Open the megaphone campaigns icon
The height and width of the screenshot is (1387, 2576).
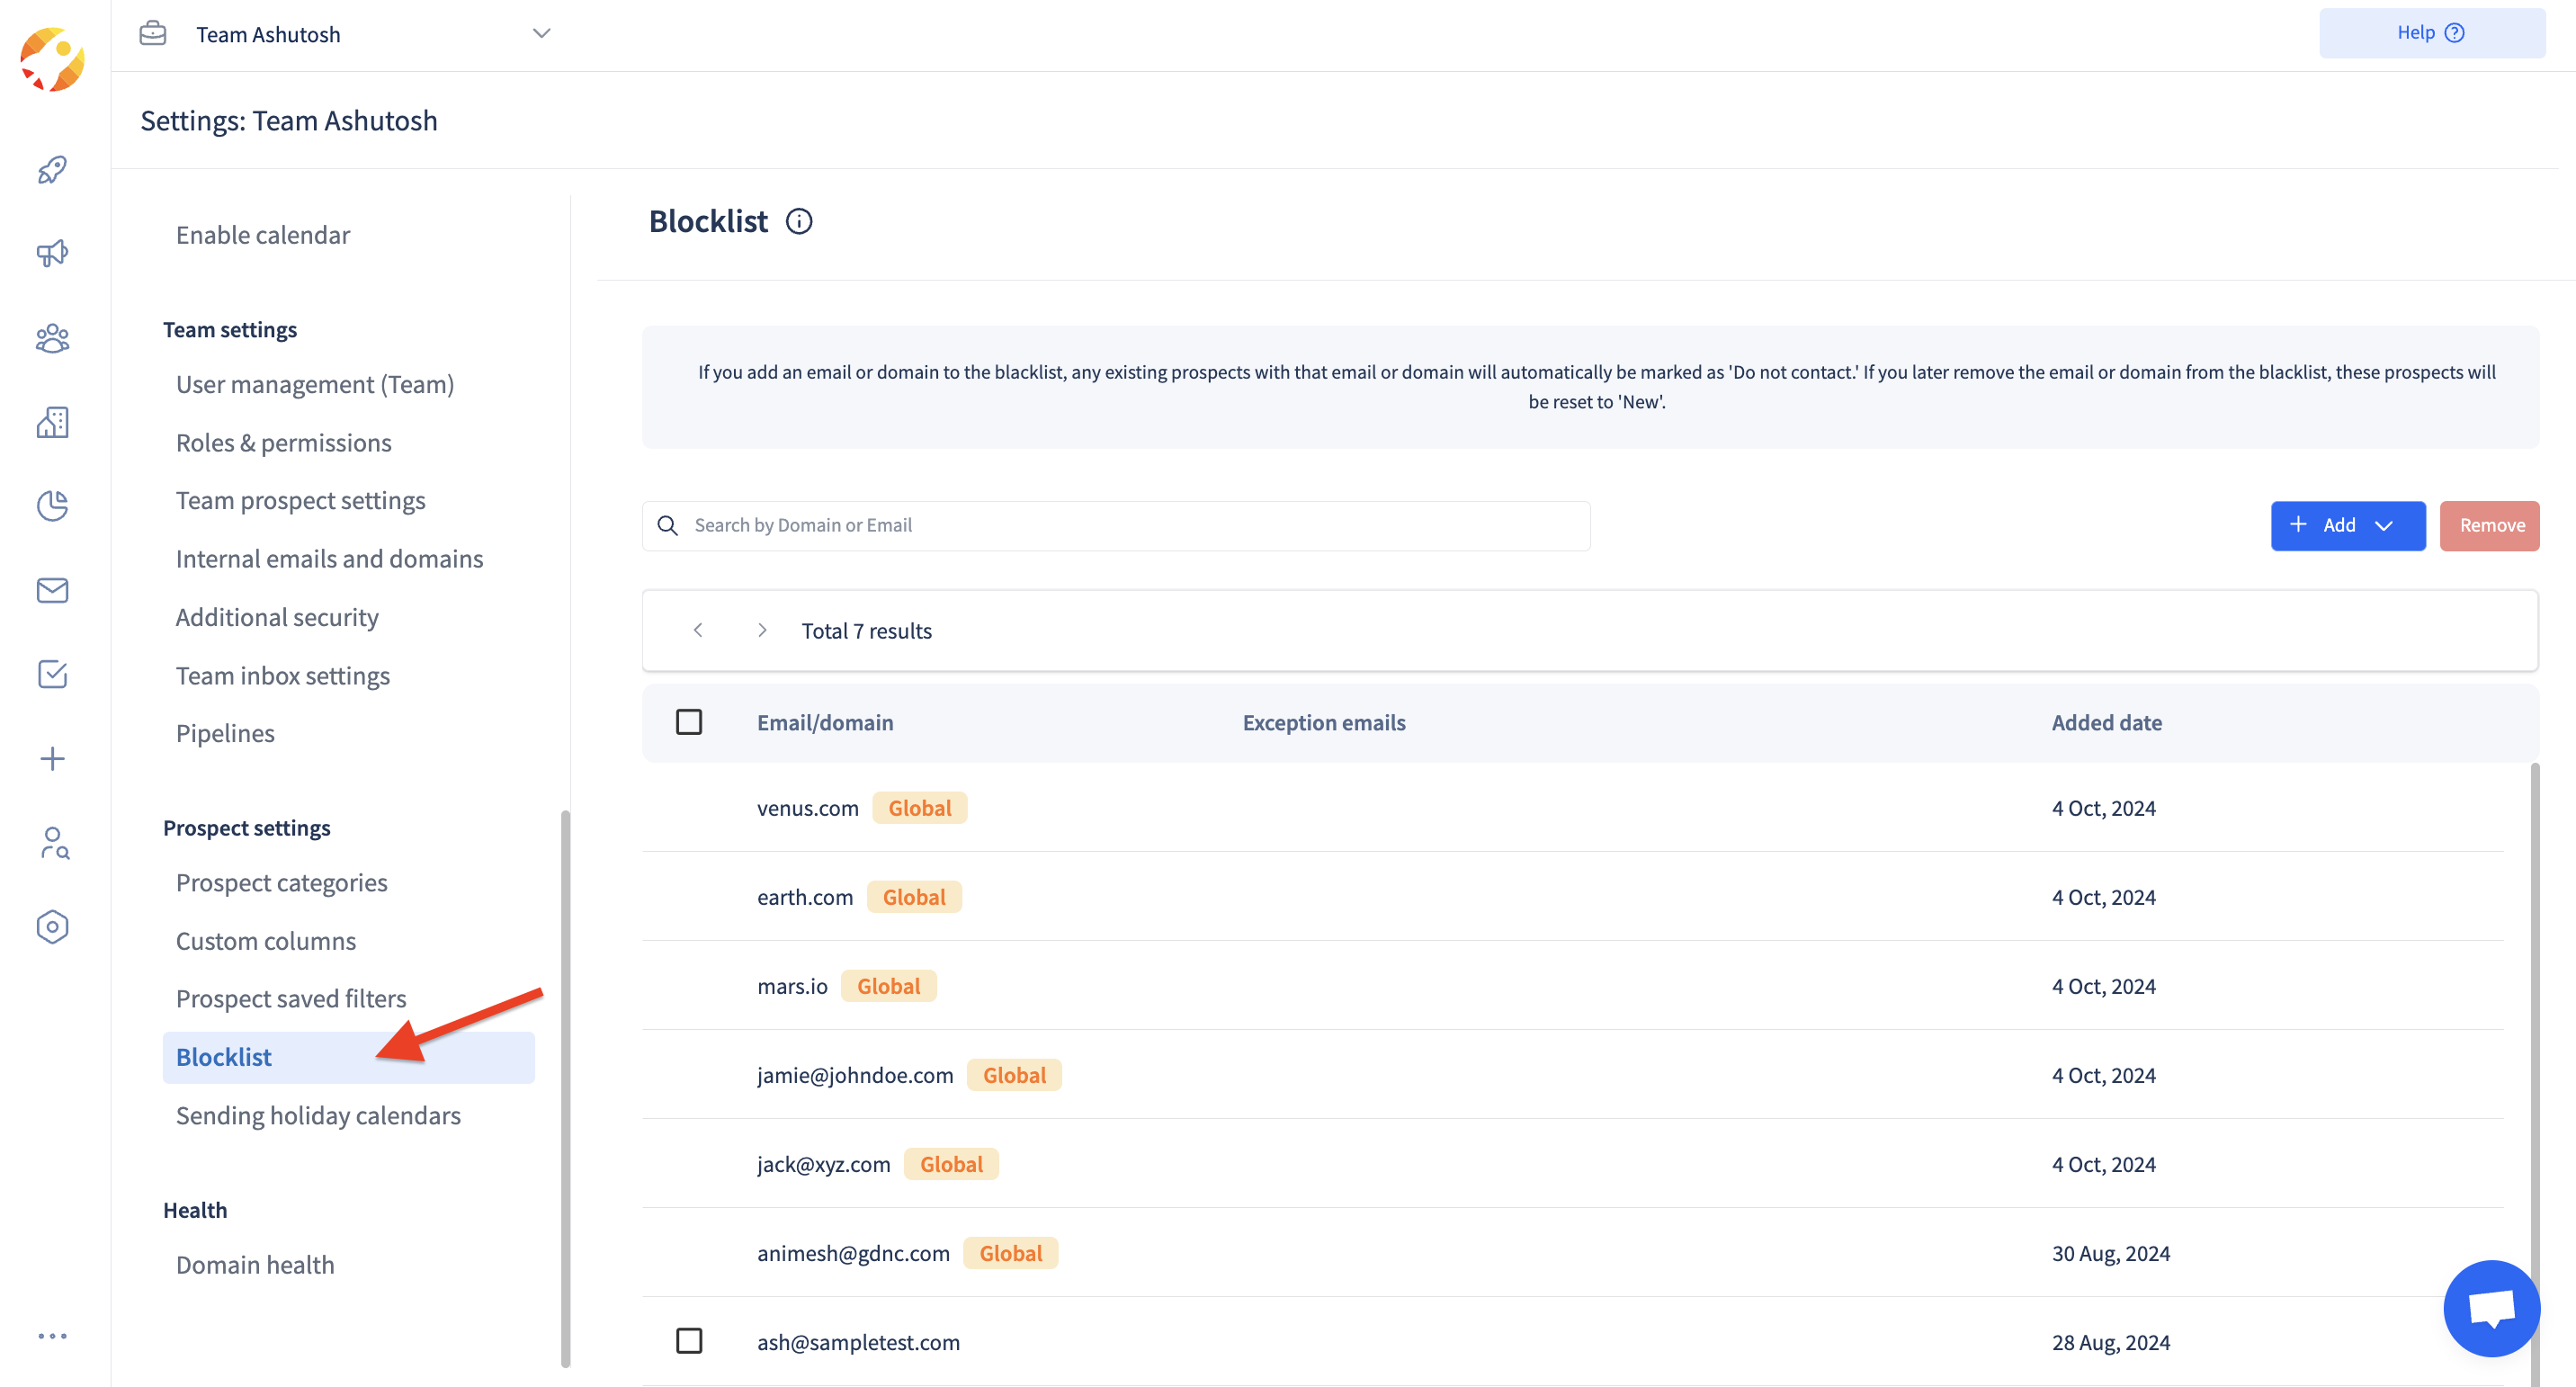coord(52,254)
